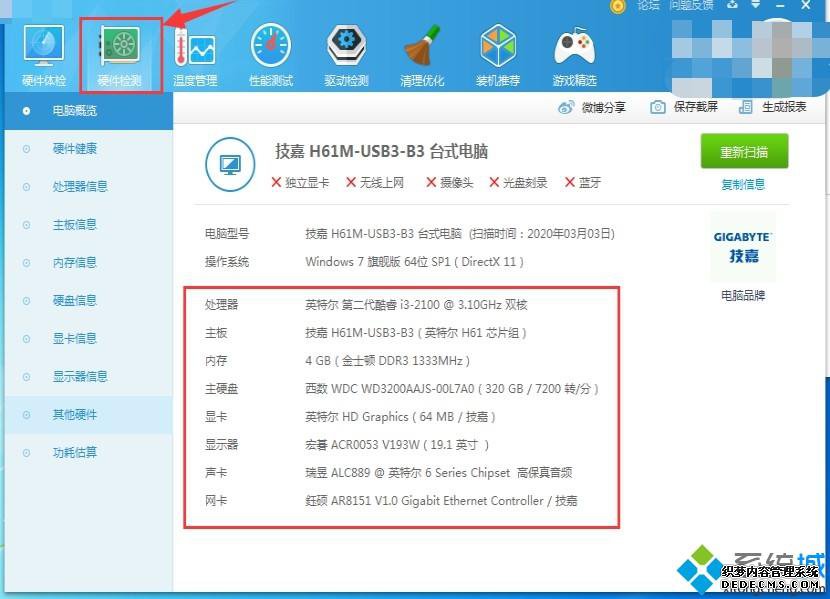The height and width of the screenshot is (599, 830).
Task: Click the 问题反馈 feedback link
Action: [691, 5]
